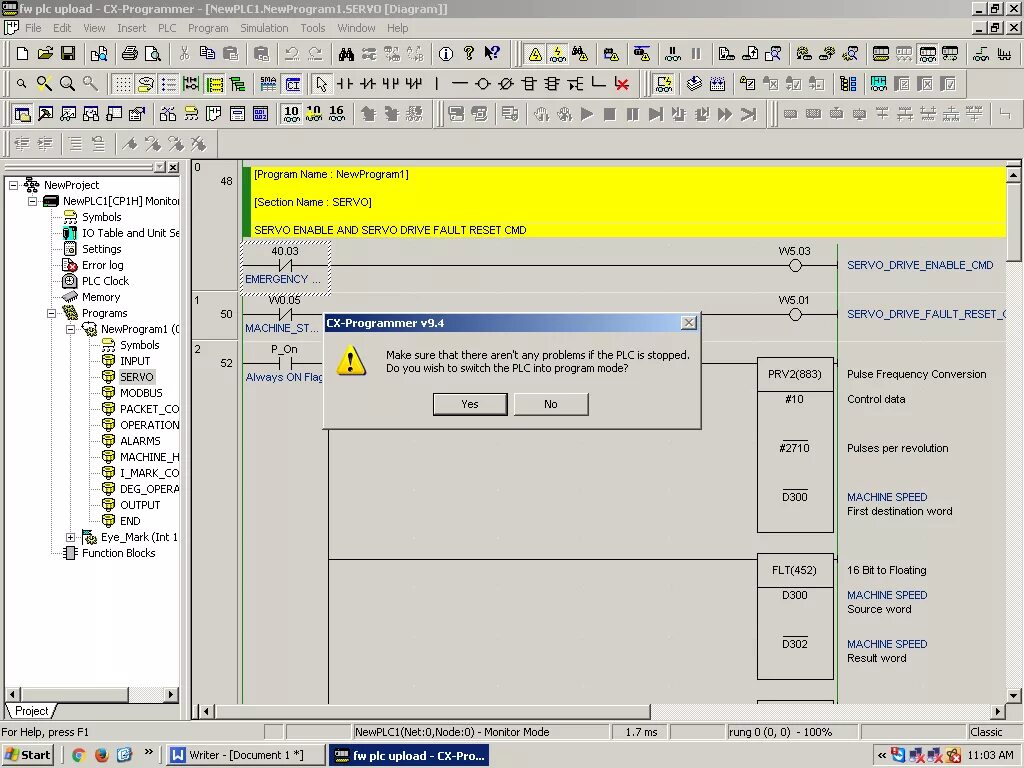Click Yes to switch PLC to program mode
This screenshot has width=1024, height=768.
(x=470, y=404)
